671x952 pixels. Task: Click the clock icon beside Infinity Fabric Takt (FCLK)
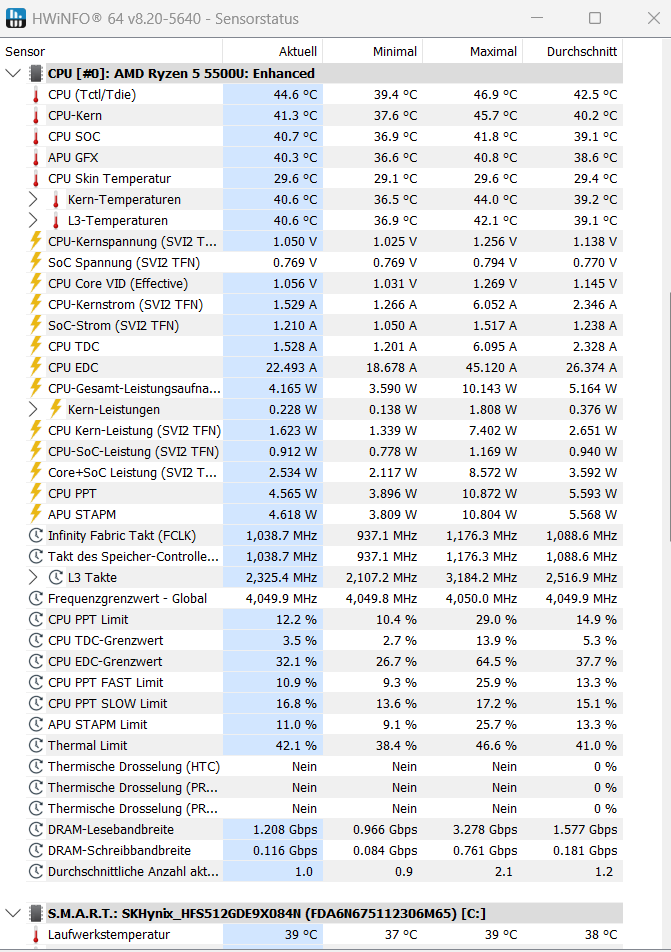(36, 536)
